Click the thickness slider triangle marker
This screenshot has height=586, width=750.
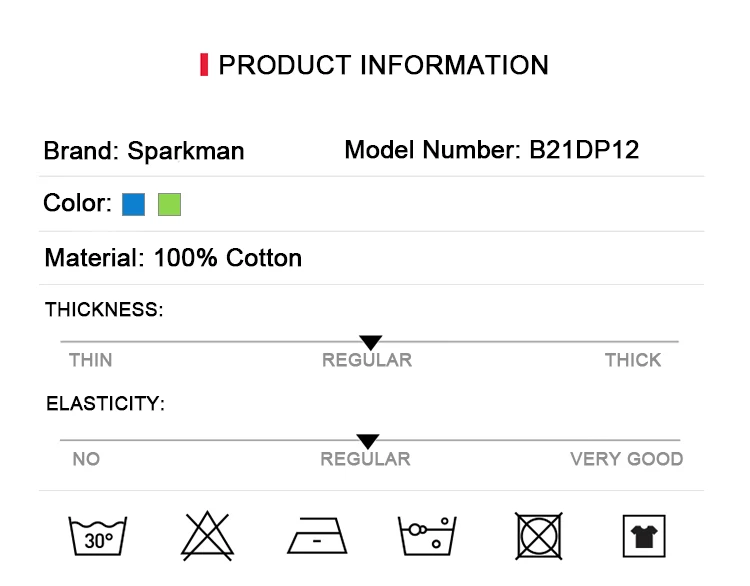371,342
